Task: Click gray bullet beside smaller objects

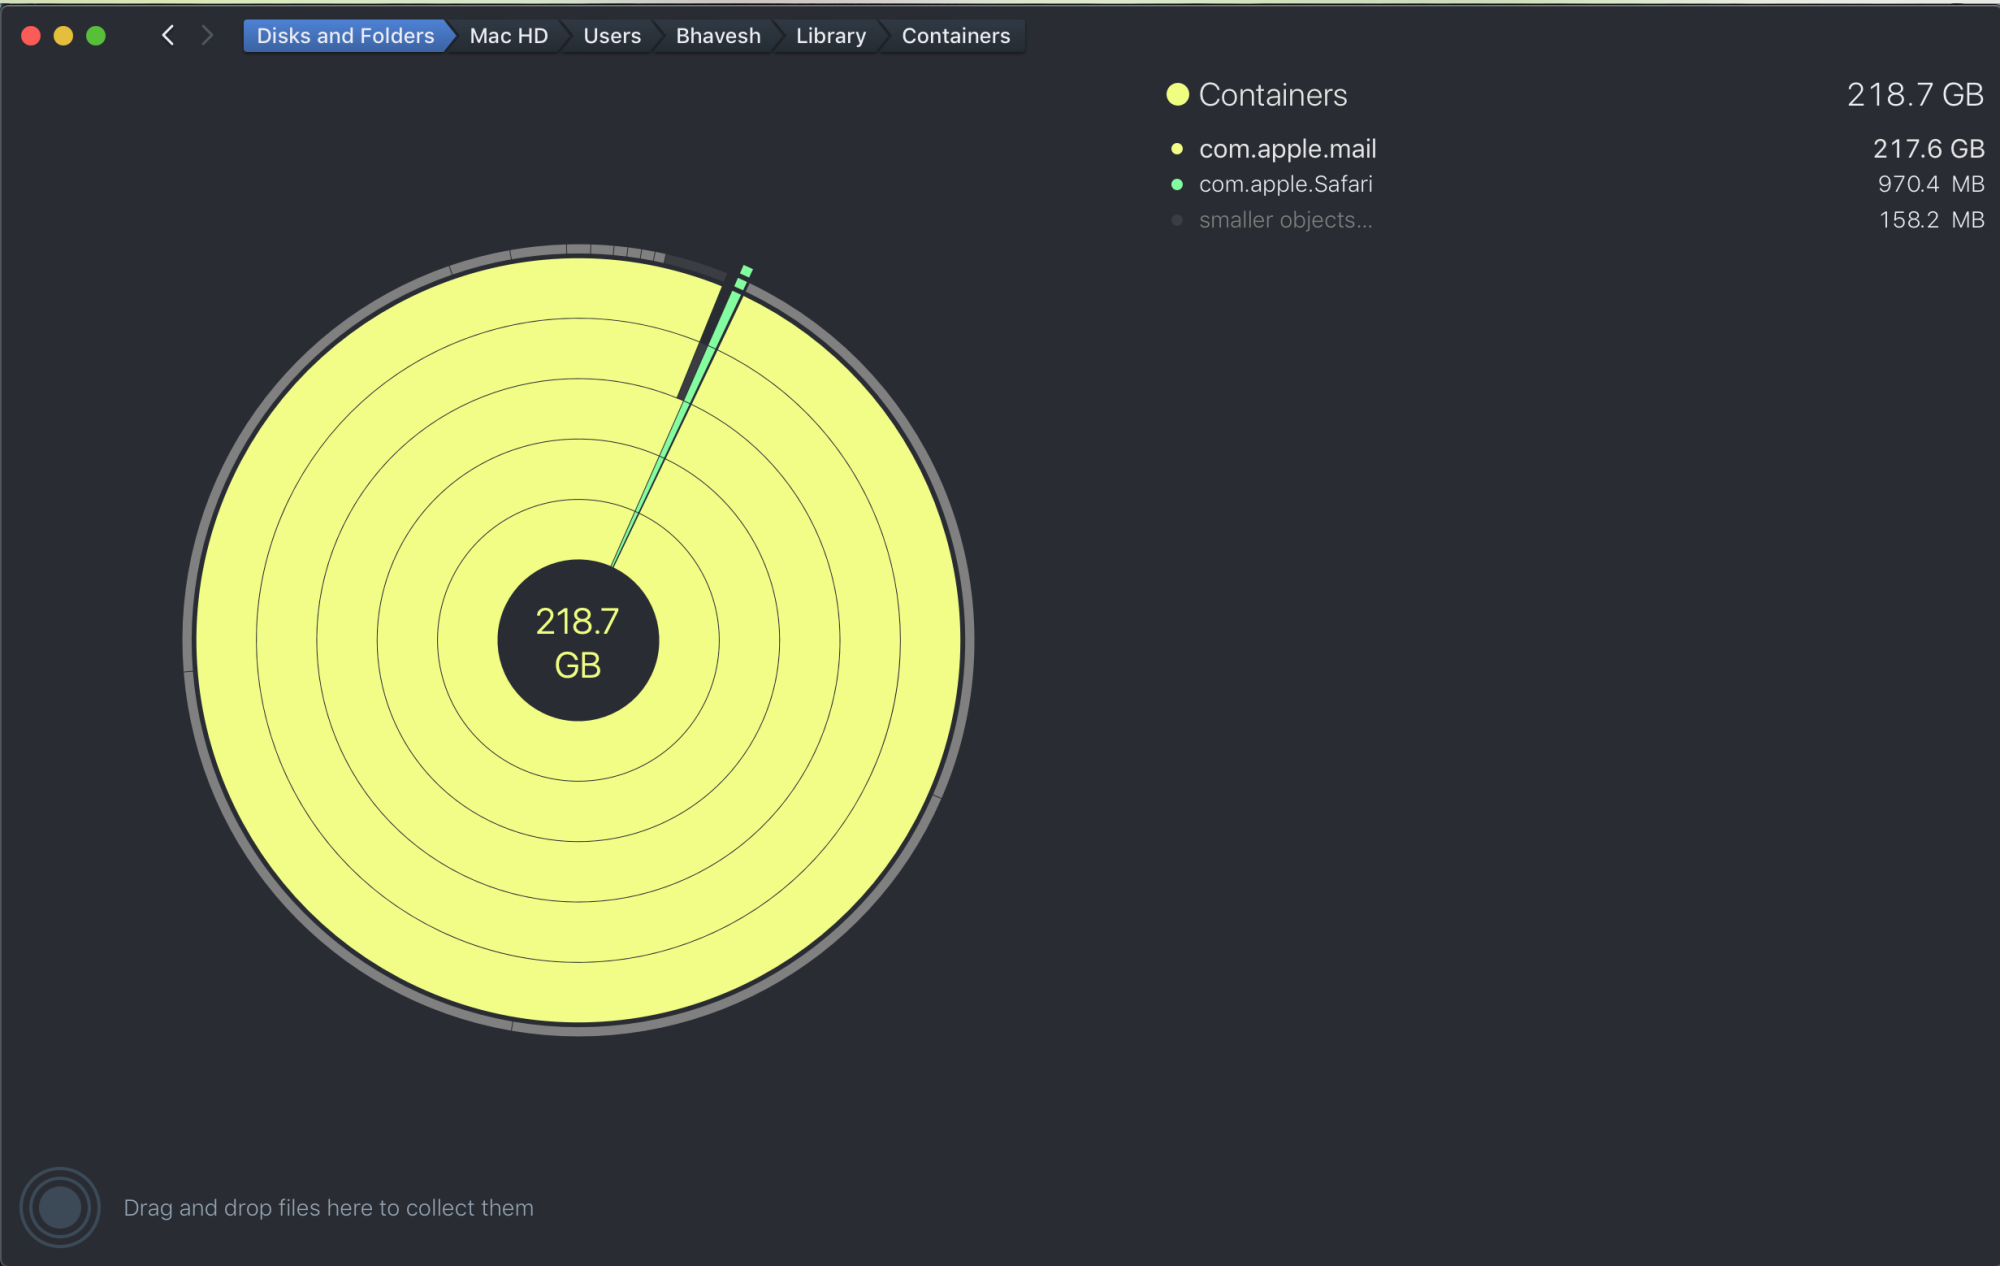Action: (x=1177, y=220)
